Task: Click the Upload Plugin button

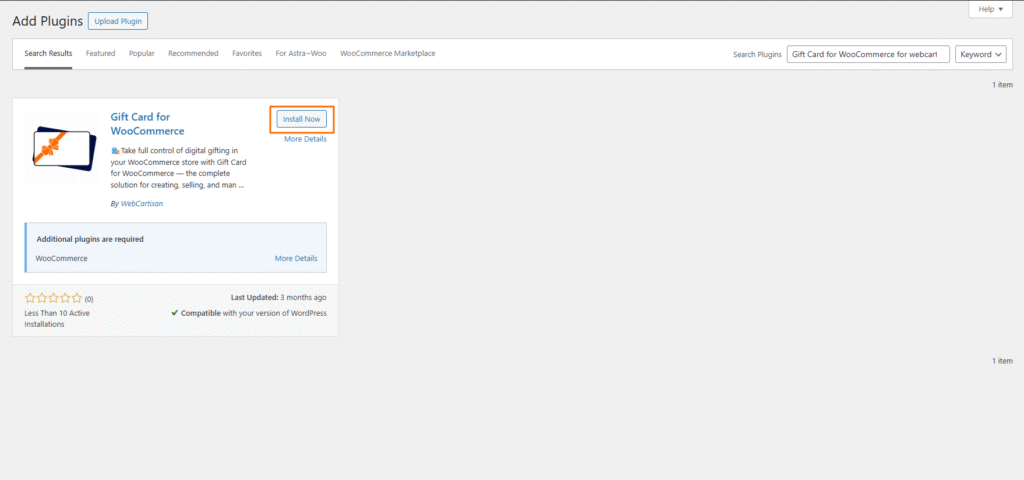Action: [118, 21]
